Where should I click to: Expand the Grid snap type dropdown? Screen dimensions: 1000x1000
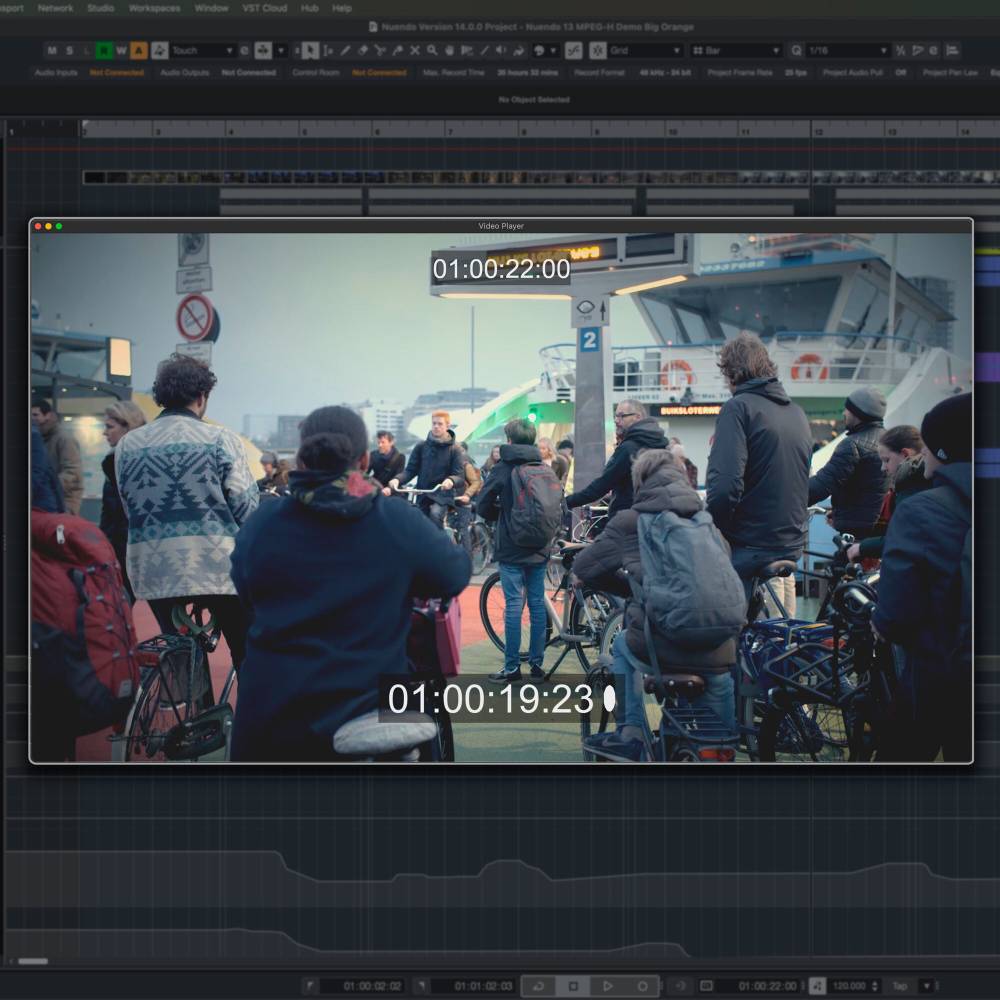[646, 50]
